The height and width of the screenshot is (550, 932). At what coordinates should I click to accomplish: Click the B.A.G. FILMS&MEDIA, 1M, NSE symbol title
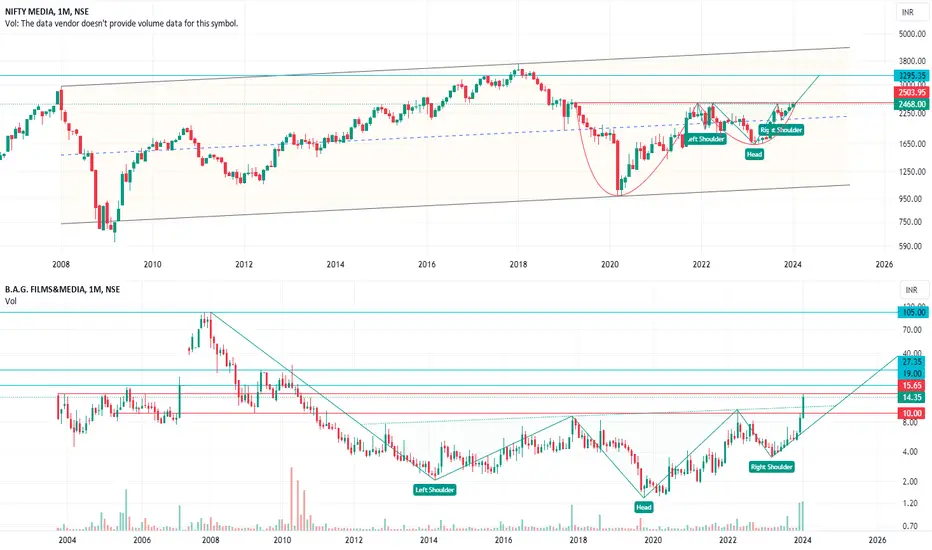tap(62, 289)
